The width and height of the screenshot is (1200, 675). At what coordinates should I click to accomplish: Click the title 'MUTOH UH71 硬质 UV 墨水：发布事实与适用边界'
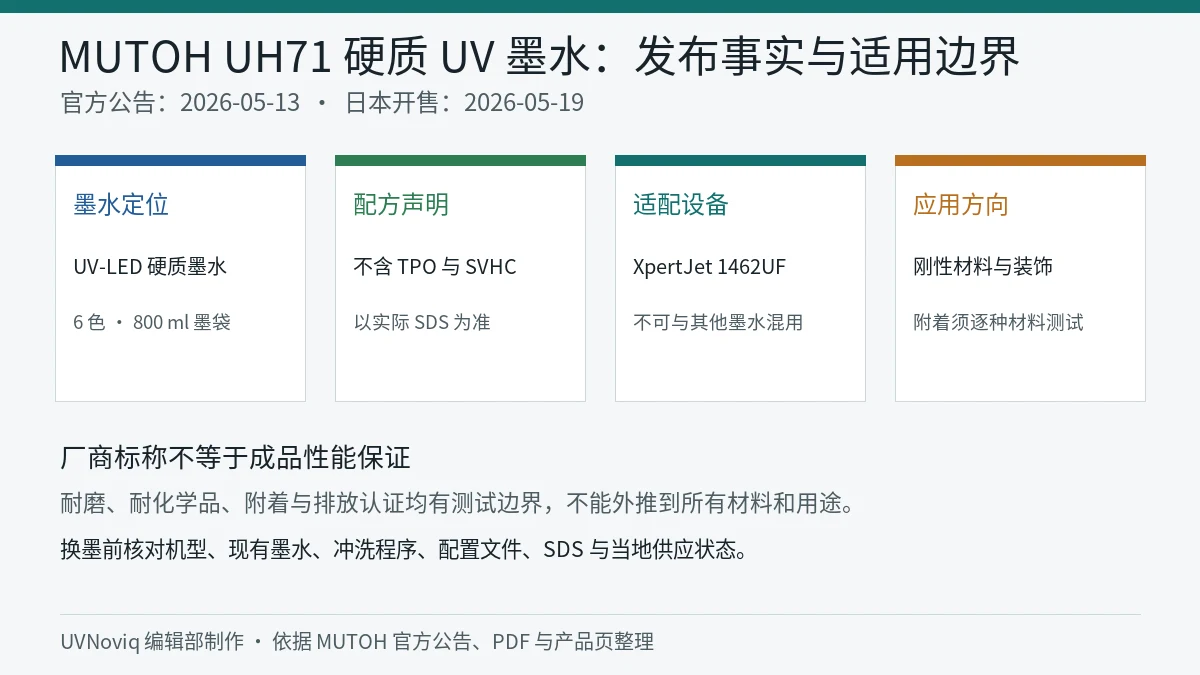(x=540, y=56)
